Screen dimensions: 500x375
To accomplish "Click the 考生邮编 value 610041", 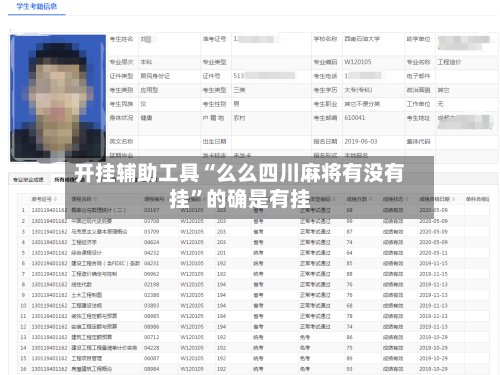I will tap(355, 118).
